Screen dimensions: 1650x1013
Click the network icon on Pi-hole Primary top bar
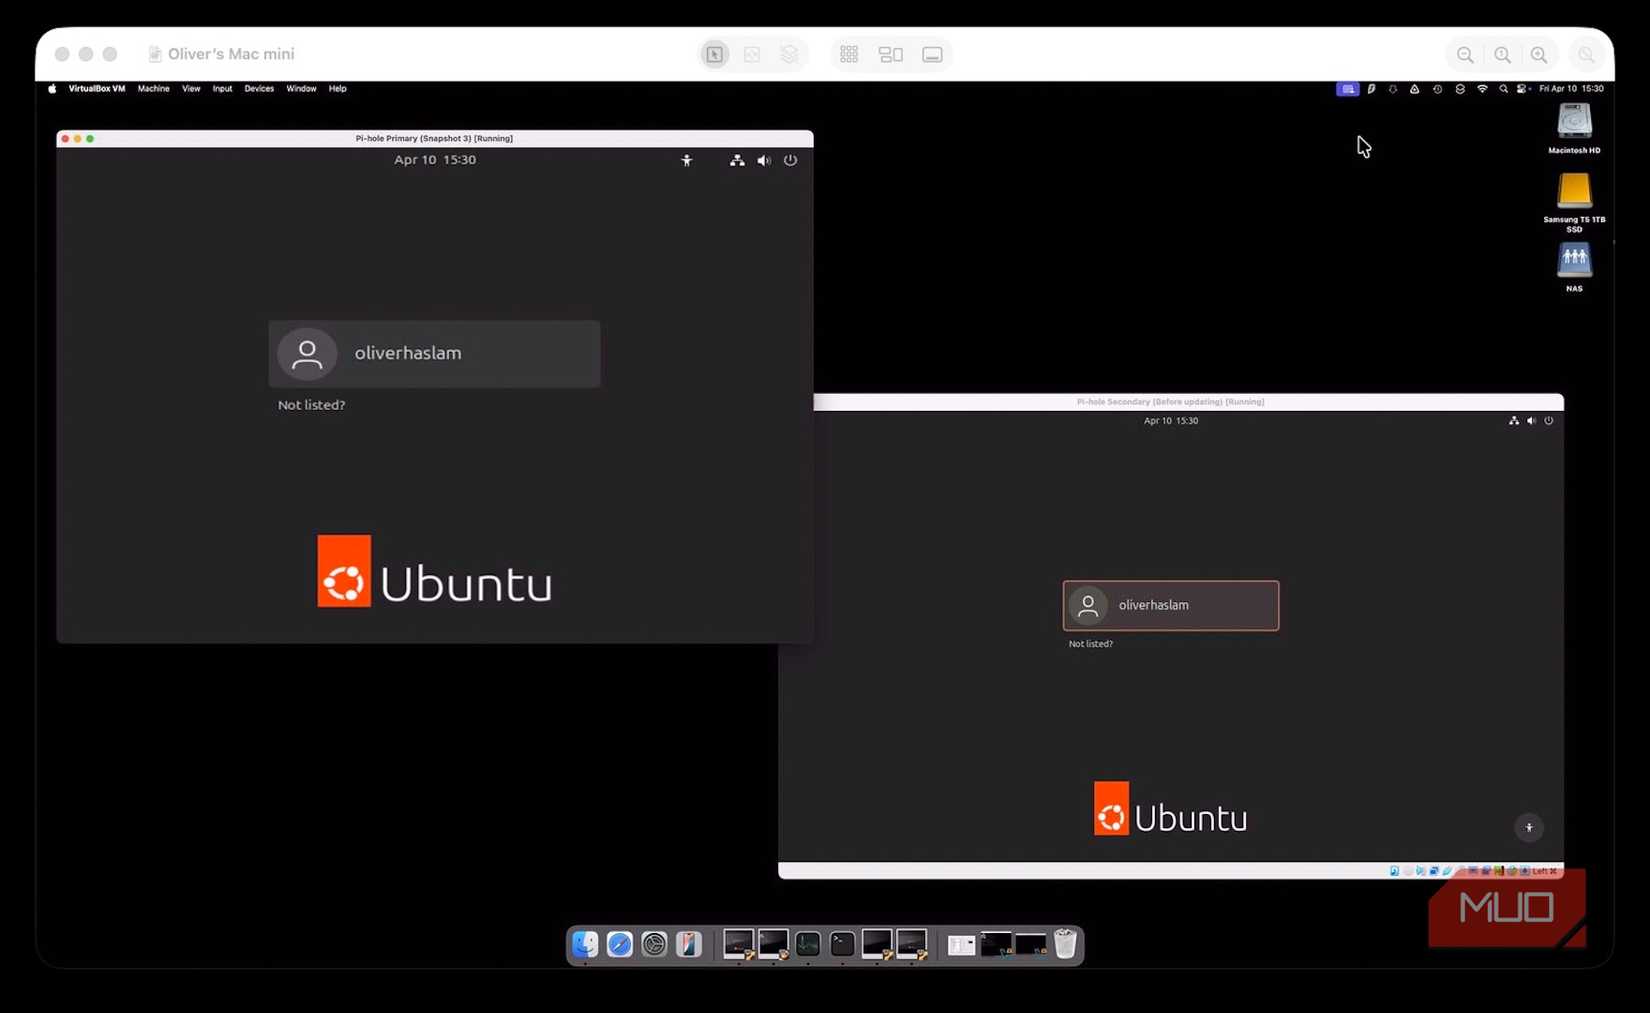[737, 160]
